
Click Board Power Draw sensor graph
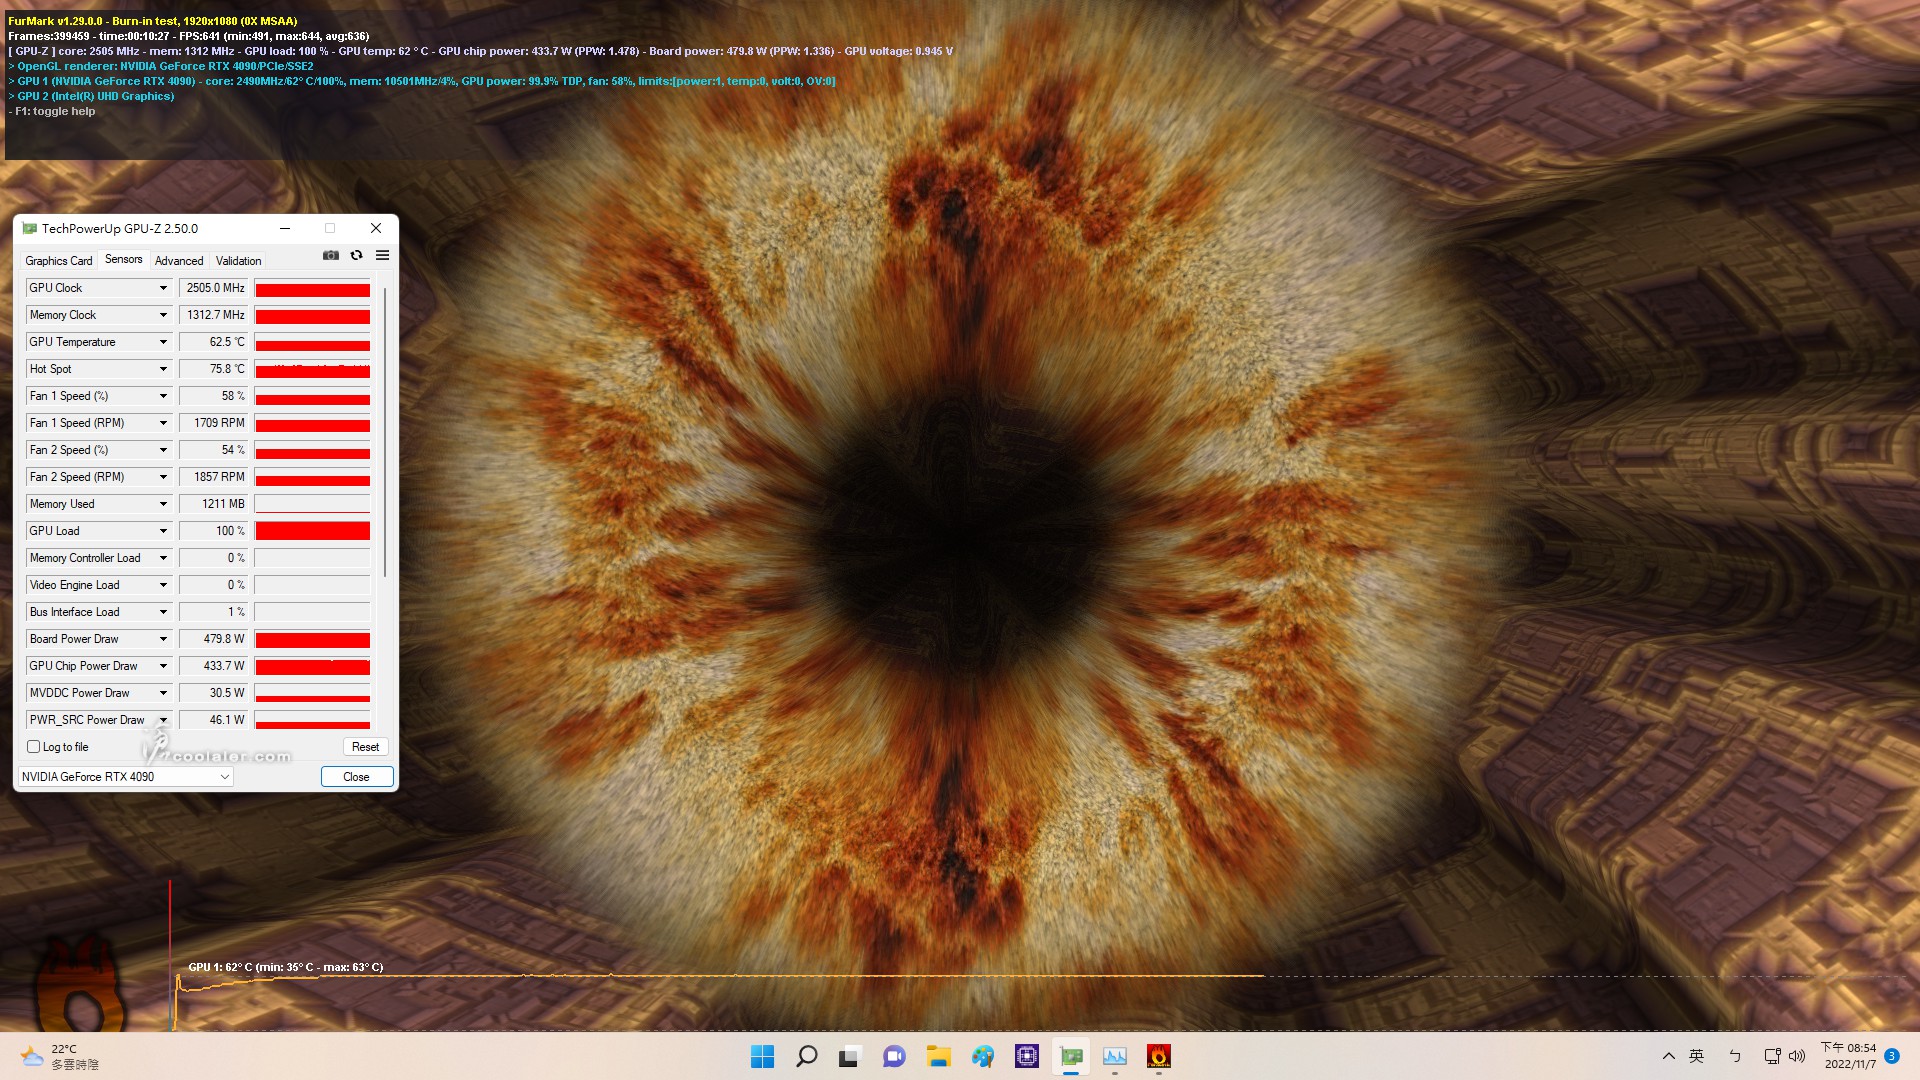click(312, 639)
